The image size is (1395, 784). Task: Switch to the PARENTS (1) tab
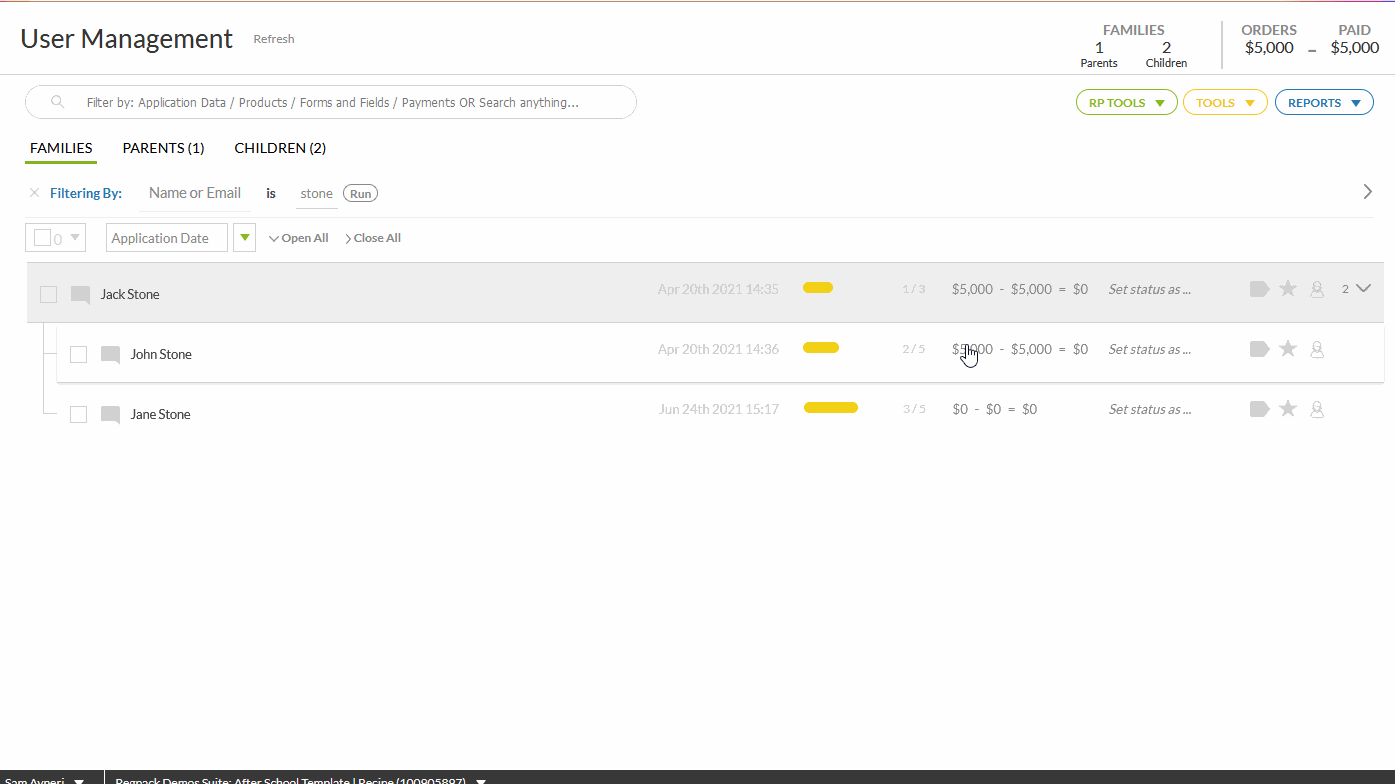coord(163,148)
